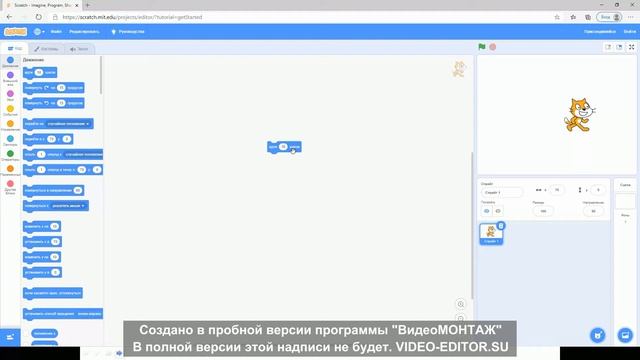The image size is (640, 360).
Task: Click the if on edge bounce block
Action: 53,293
